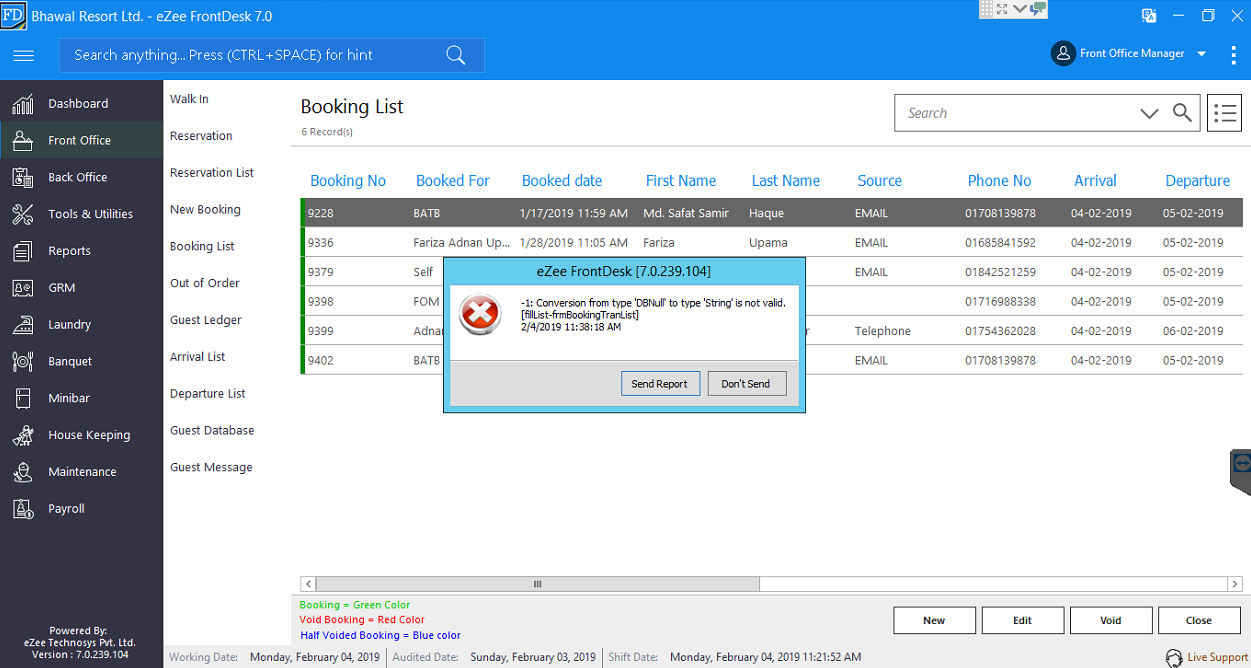Click the scrollbar left arrow

click(x=309, y=584)
